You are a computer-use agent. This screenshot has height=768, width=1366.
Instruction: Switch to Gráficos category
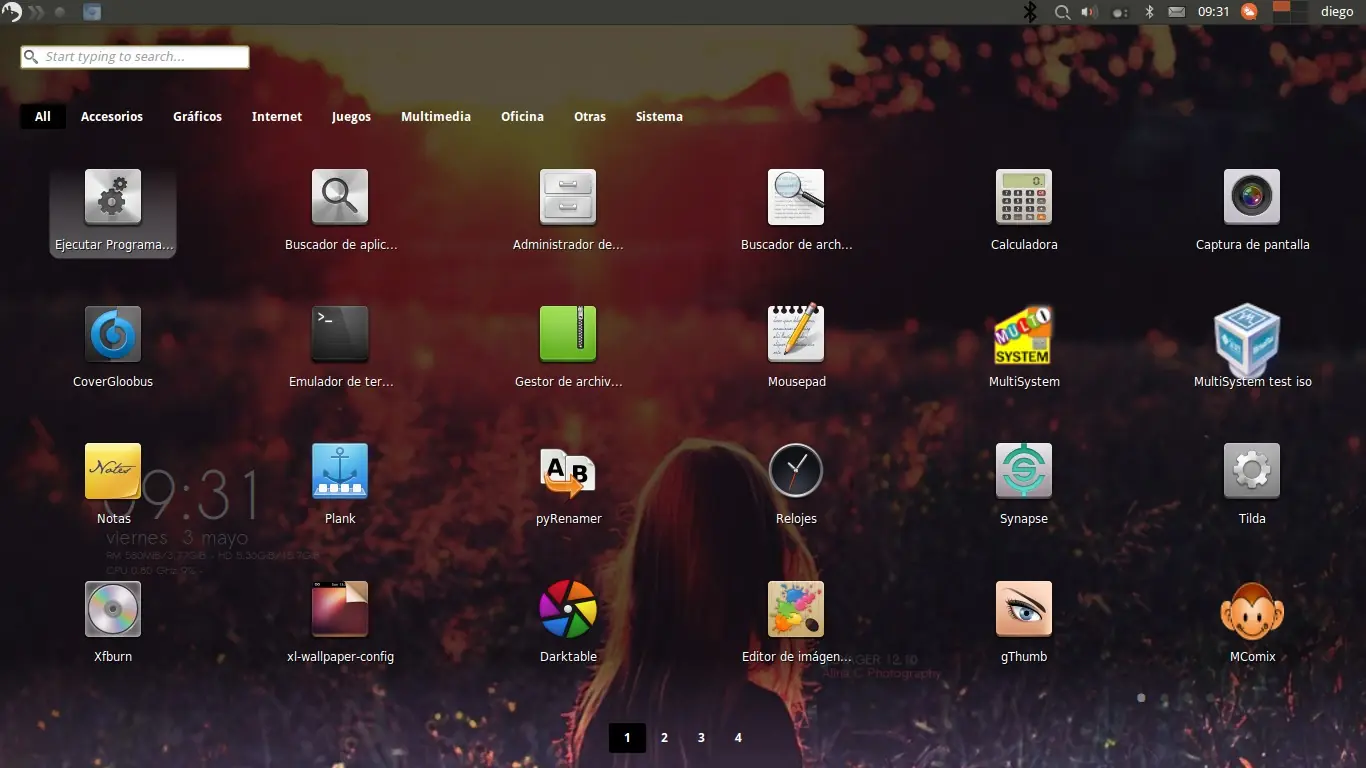click(x=197, y=117)
